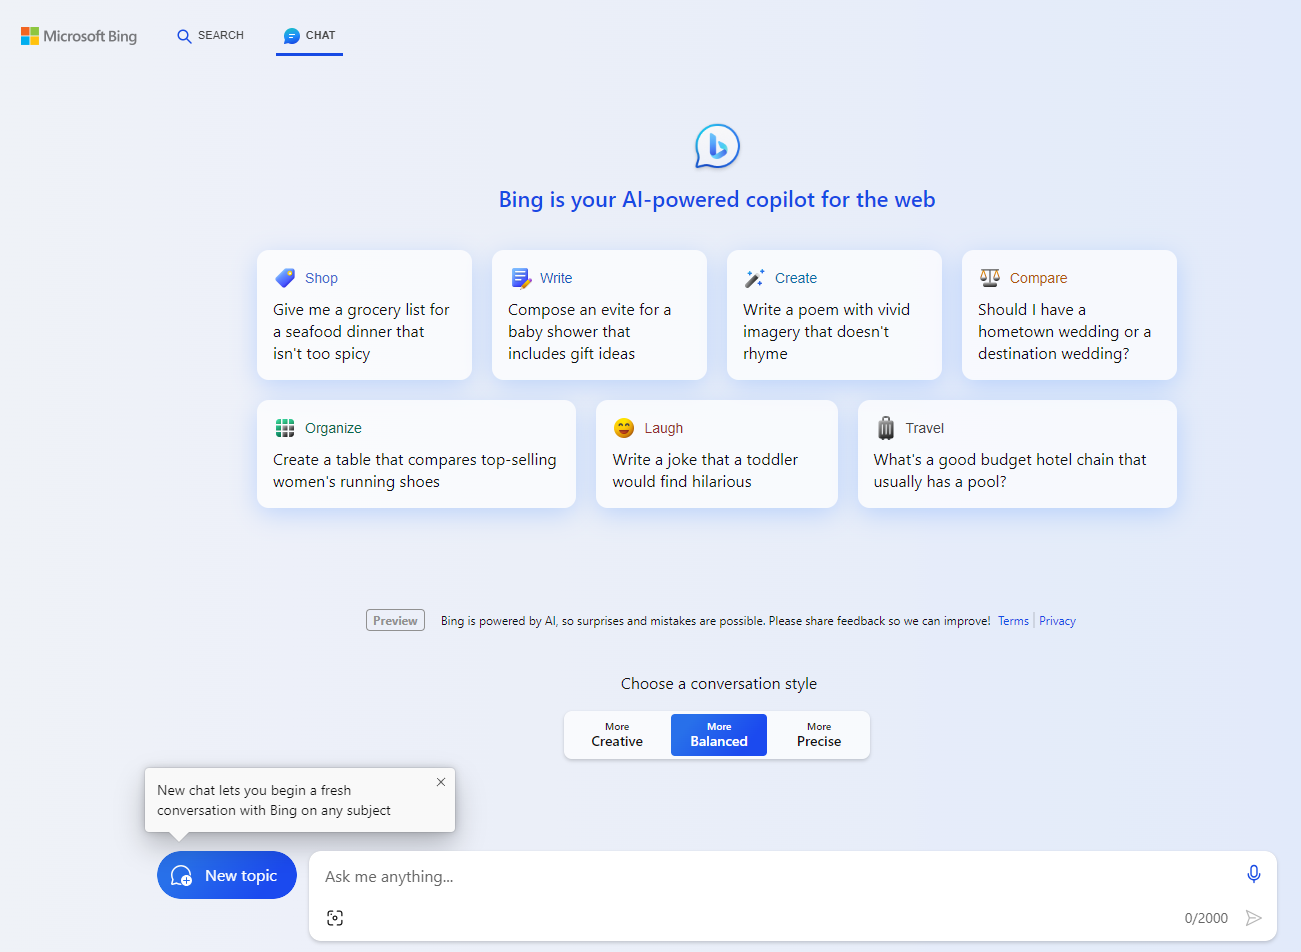Choose the poem with vivid imagery suggestion

pyautogui.click(x=834, y=315)
